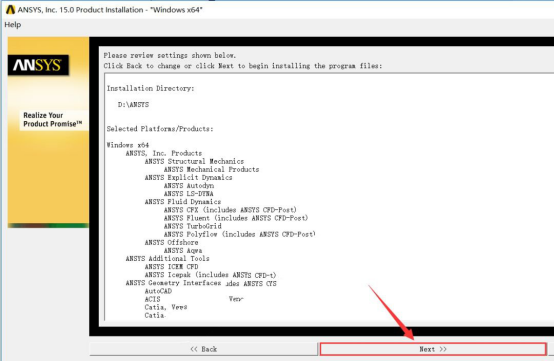Viewport: 554px width, 361px height.
Task: Select the D:\ANSYS path text
Action: 133,105
